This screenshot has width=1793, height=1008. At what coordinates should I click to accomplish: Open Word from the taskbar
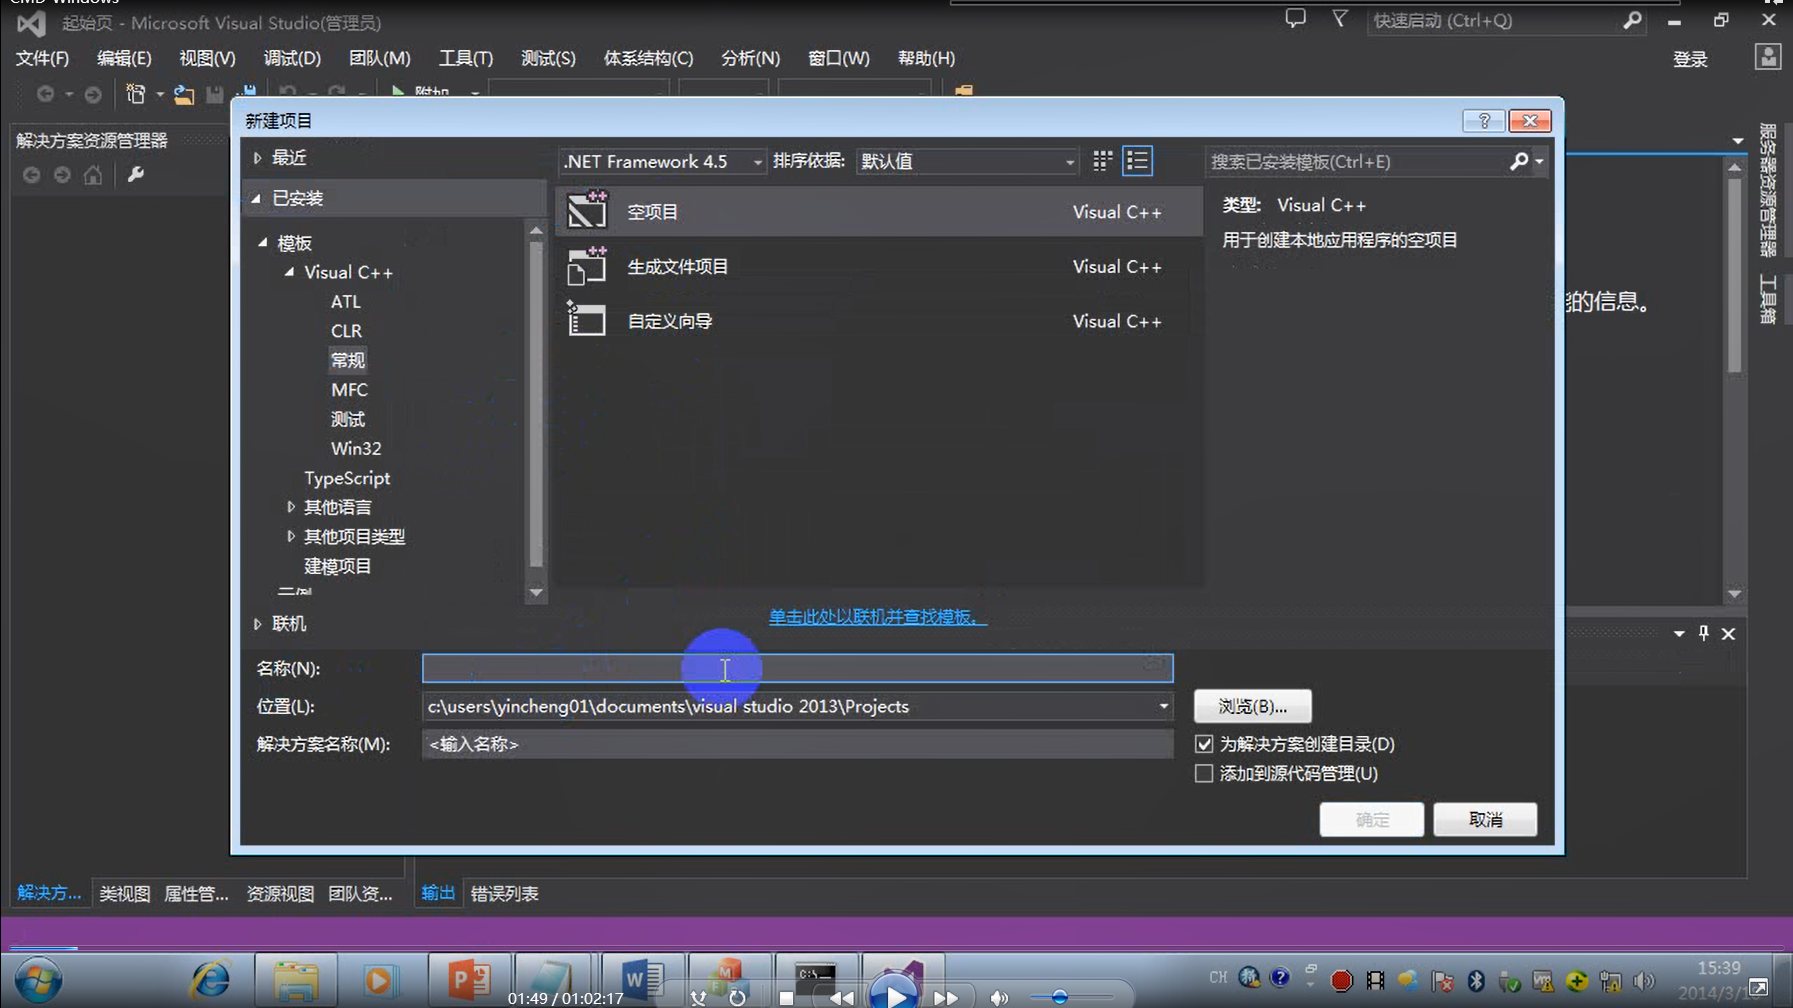pos(642,980)
